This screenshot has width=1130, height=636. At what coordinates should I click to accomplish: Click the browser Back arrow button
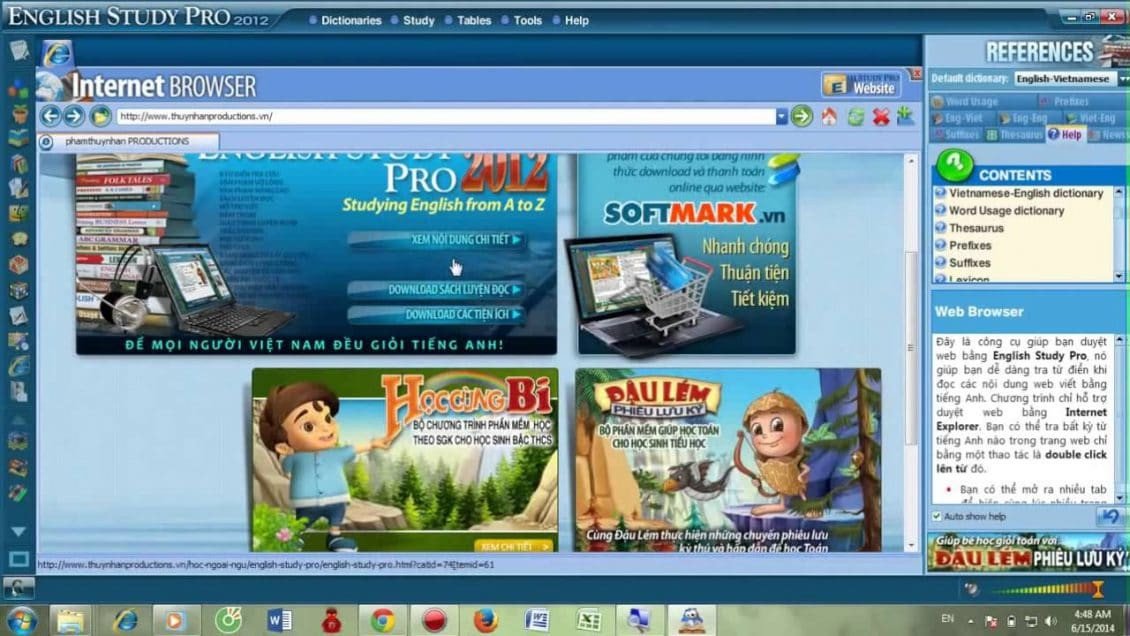(50, 116)
